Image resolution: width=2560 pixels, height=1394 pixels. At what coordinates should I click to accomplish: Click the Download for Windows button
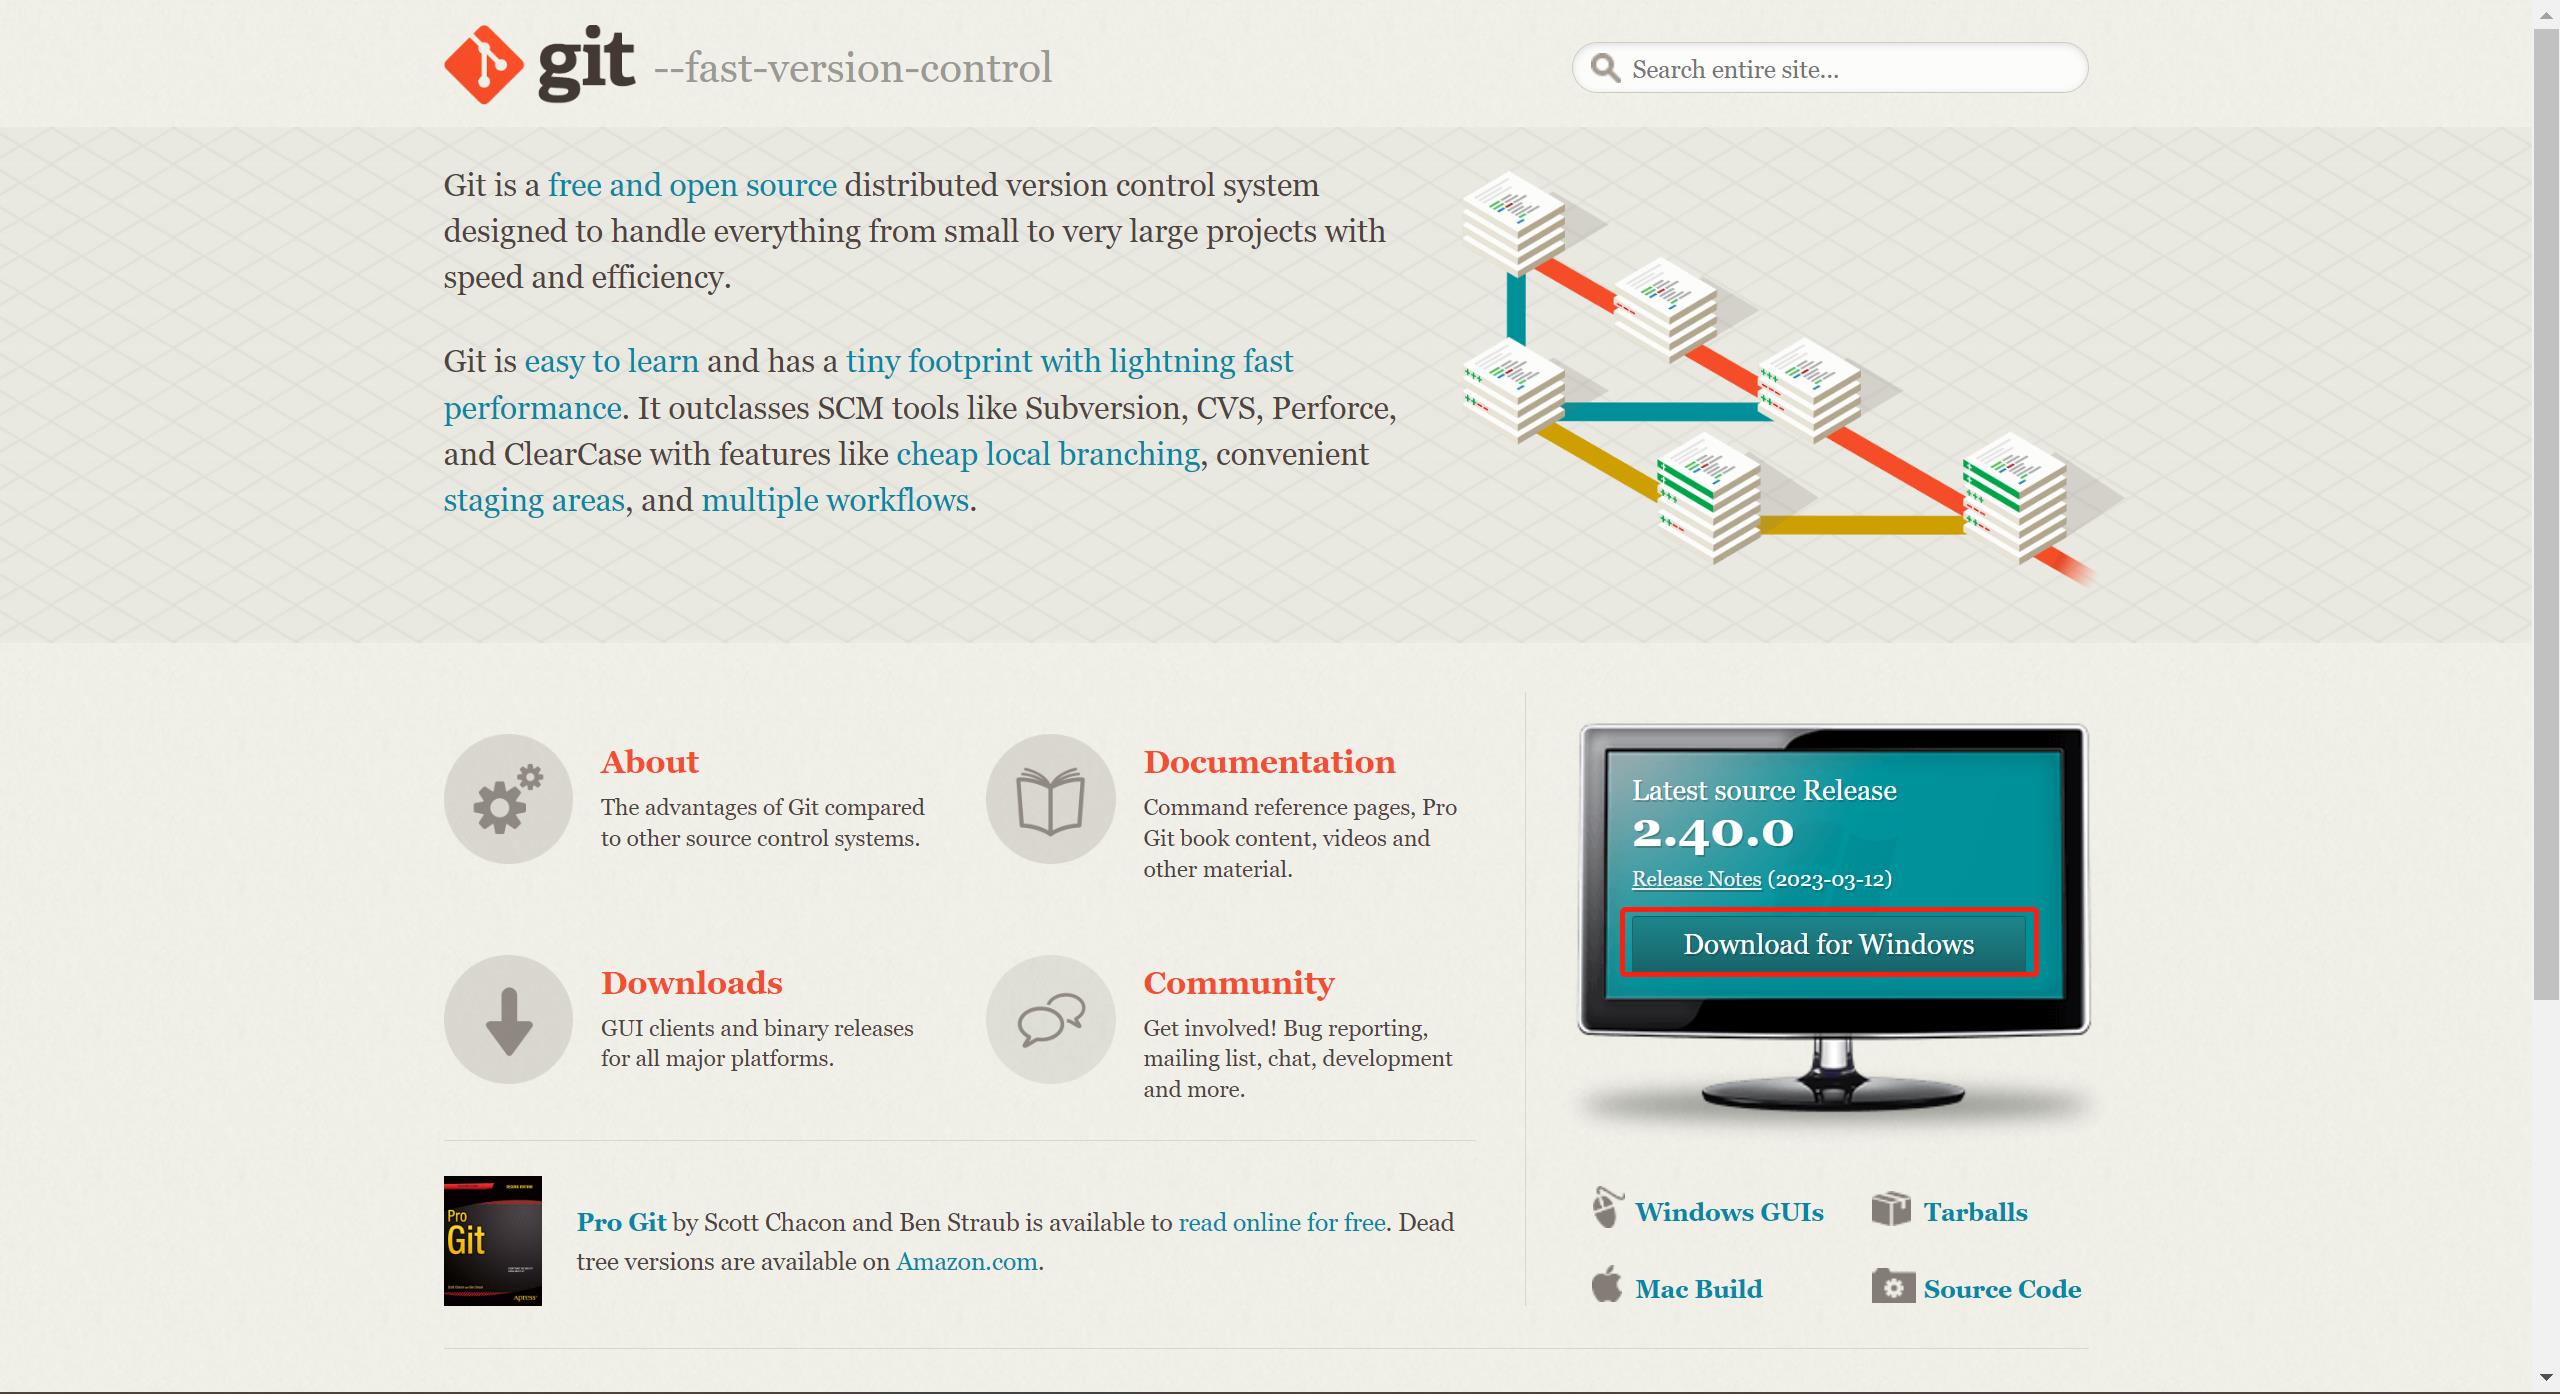tap(1829, 942)
